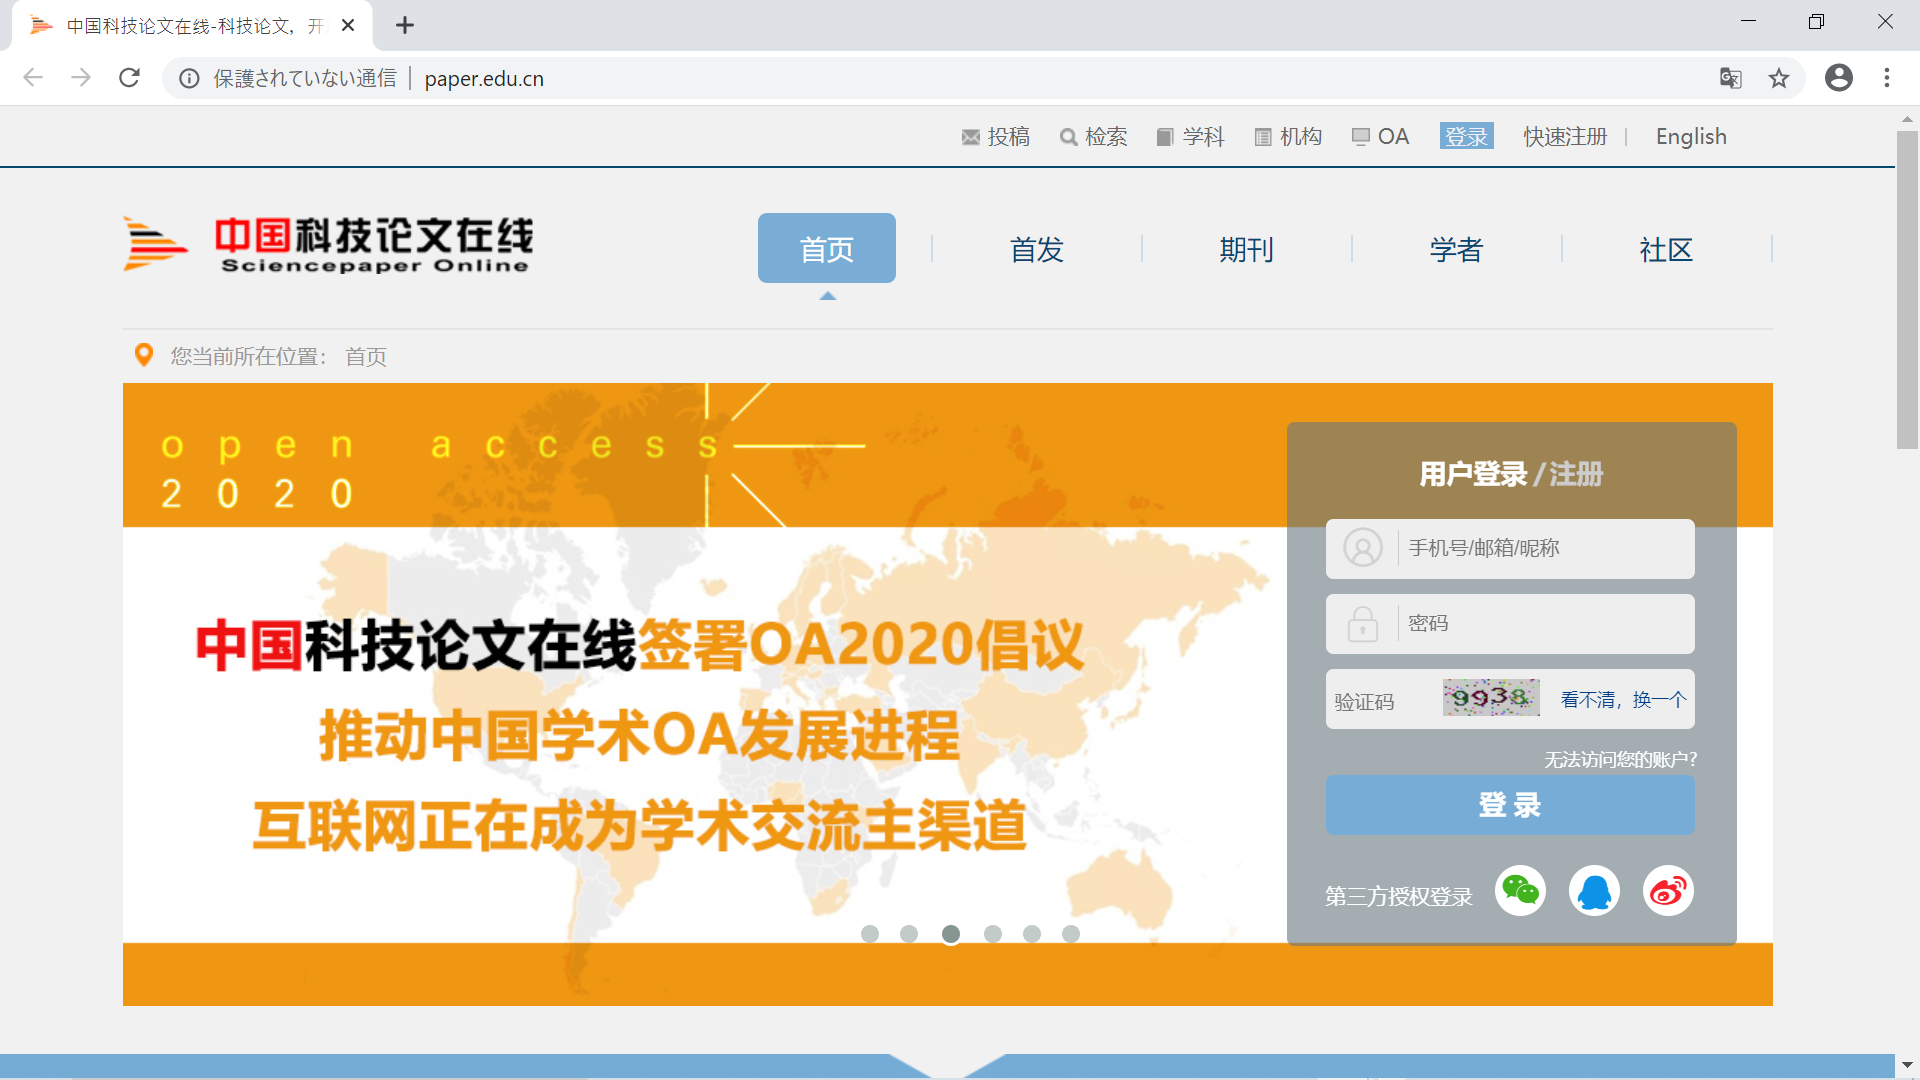Go forward with the browser forward arrow
1920x1080 pixels.
(x=81, y=78)
